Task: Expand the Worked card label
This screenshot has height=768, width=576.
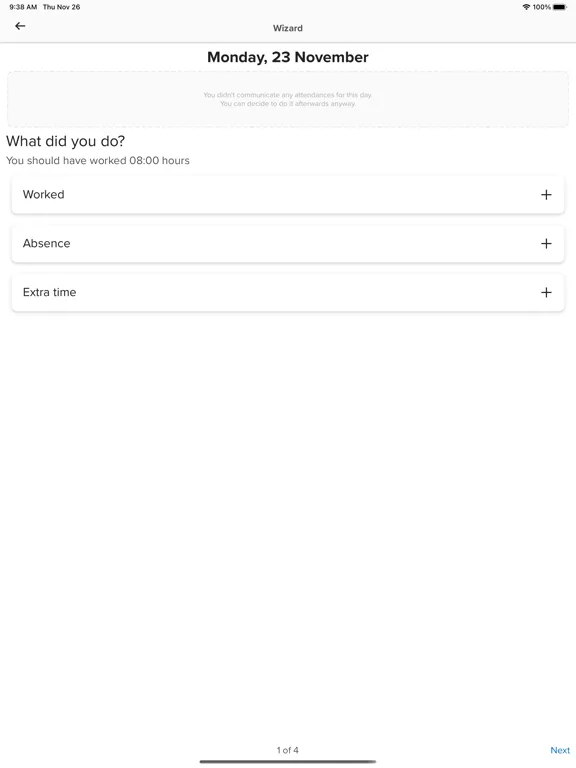Action: (44, 194)
